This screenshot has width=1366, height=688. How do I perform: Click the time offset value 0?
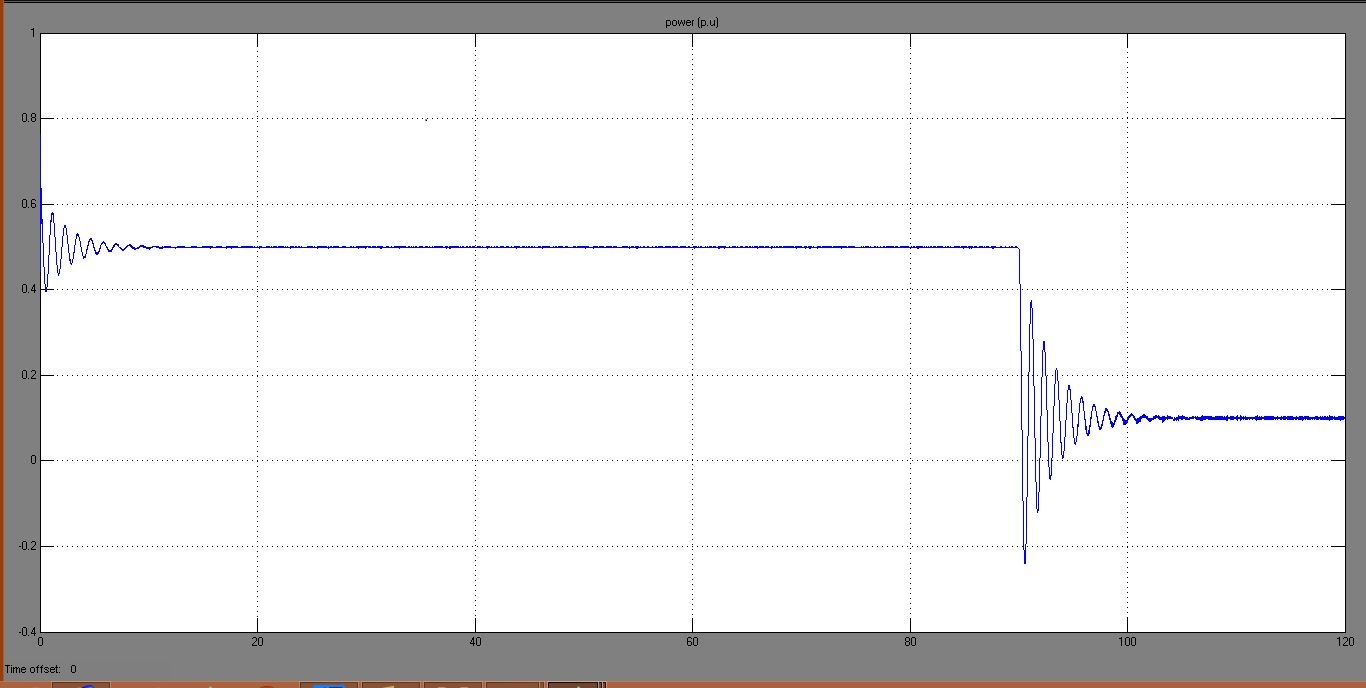(73, 669)
